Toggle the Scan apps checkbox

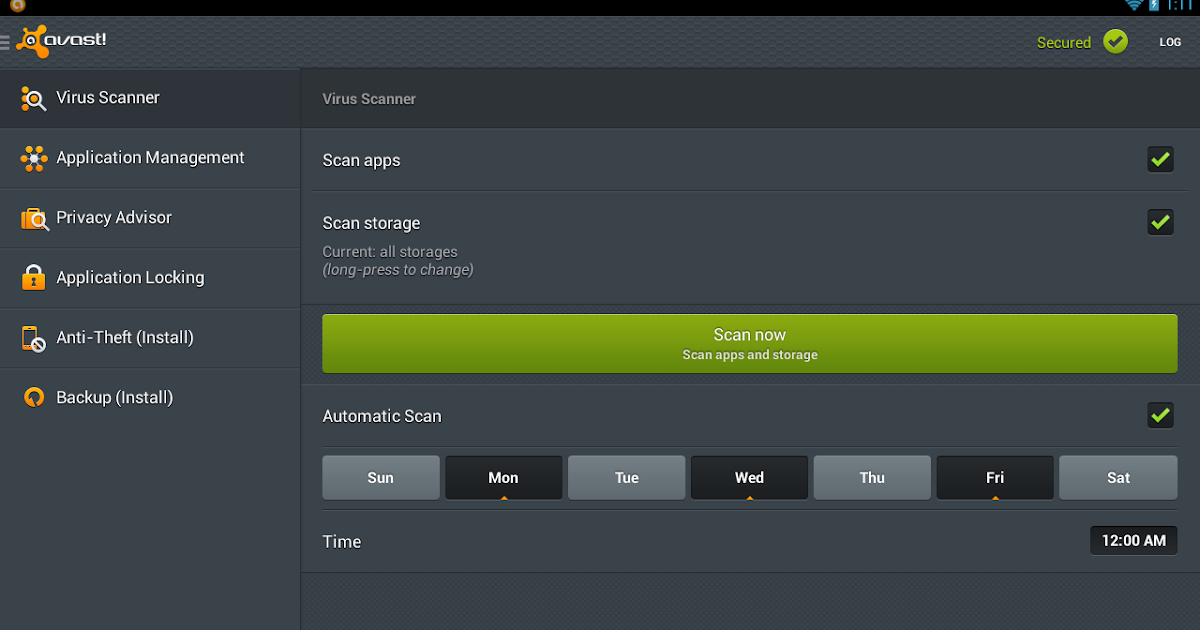point(1160,159)
